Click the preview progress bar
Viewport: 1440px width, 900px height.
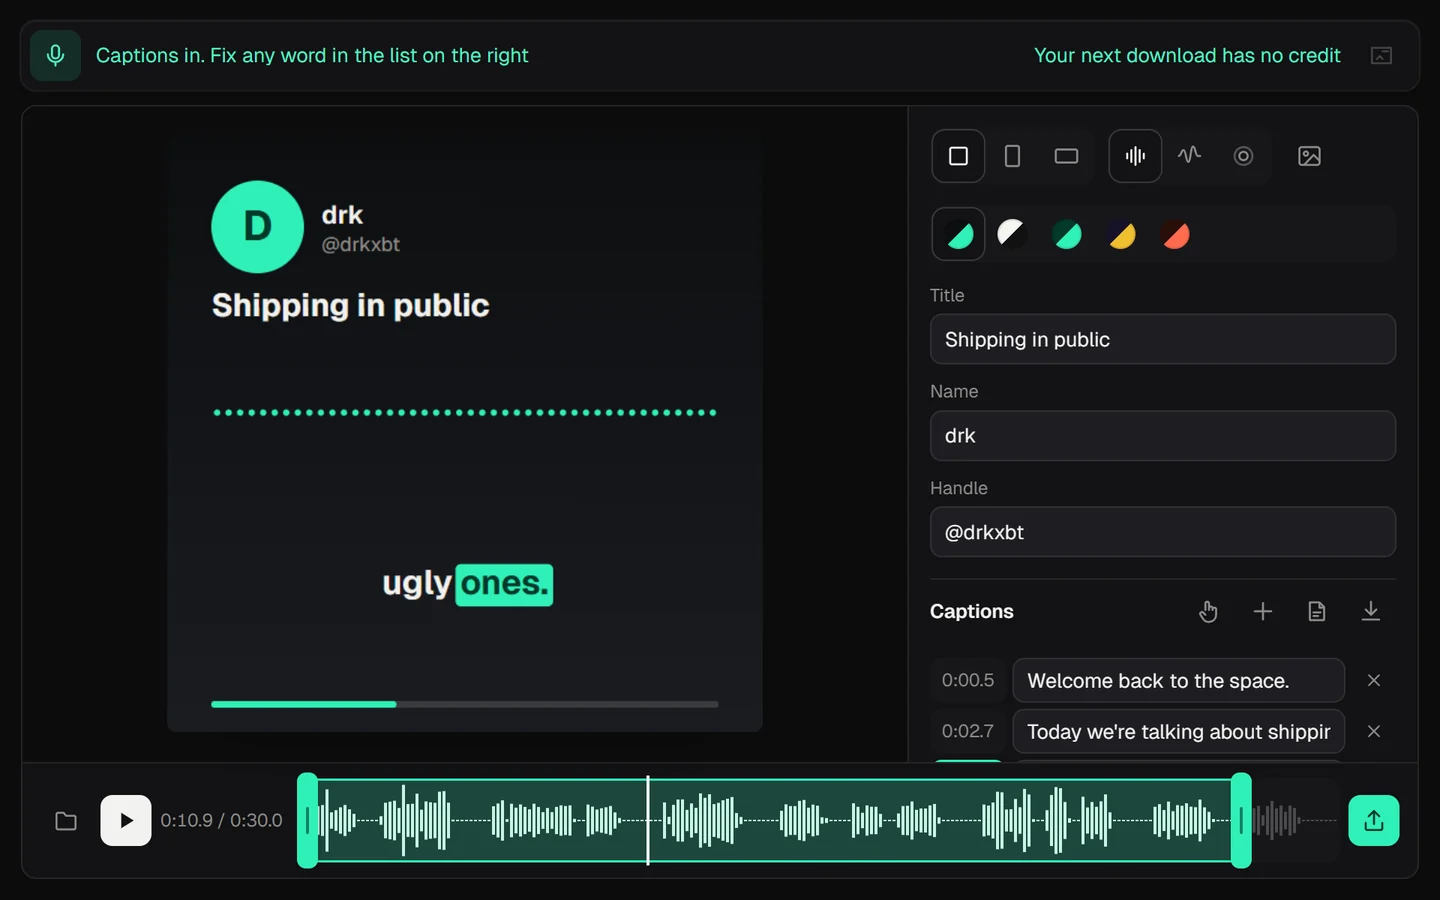(465, 704)
